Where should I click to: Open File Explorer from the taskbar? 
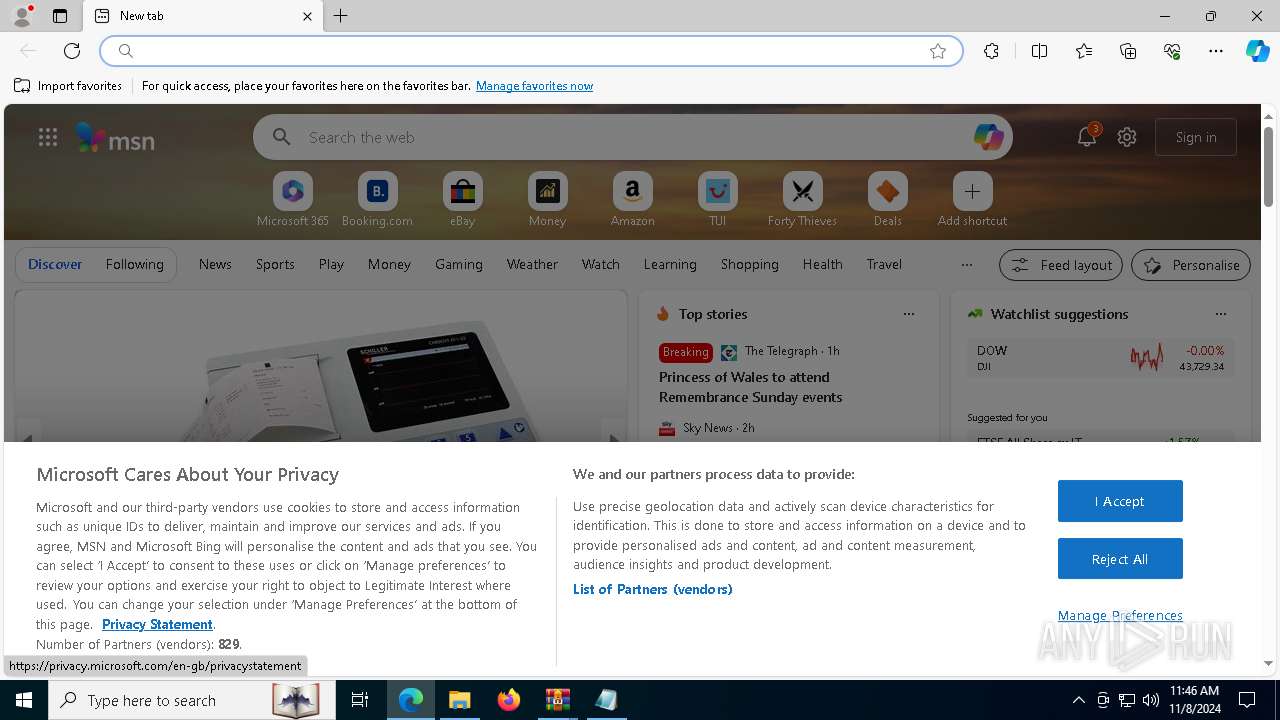pyautogui.click(x=459, y=700)
